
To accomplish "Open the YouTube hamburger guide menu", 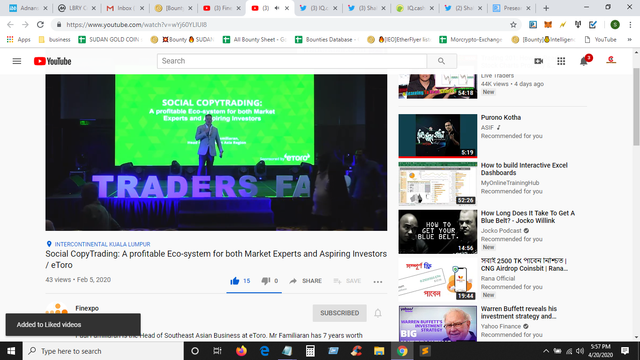I will click(17, 61).
